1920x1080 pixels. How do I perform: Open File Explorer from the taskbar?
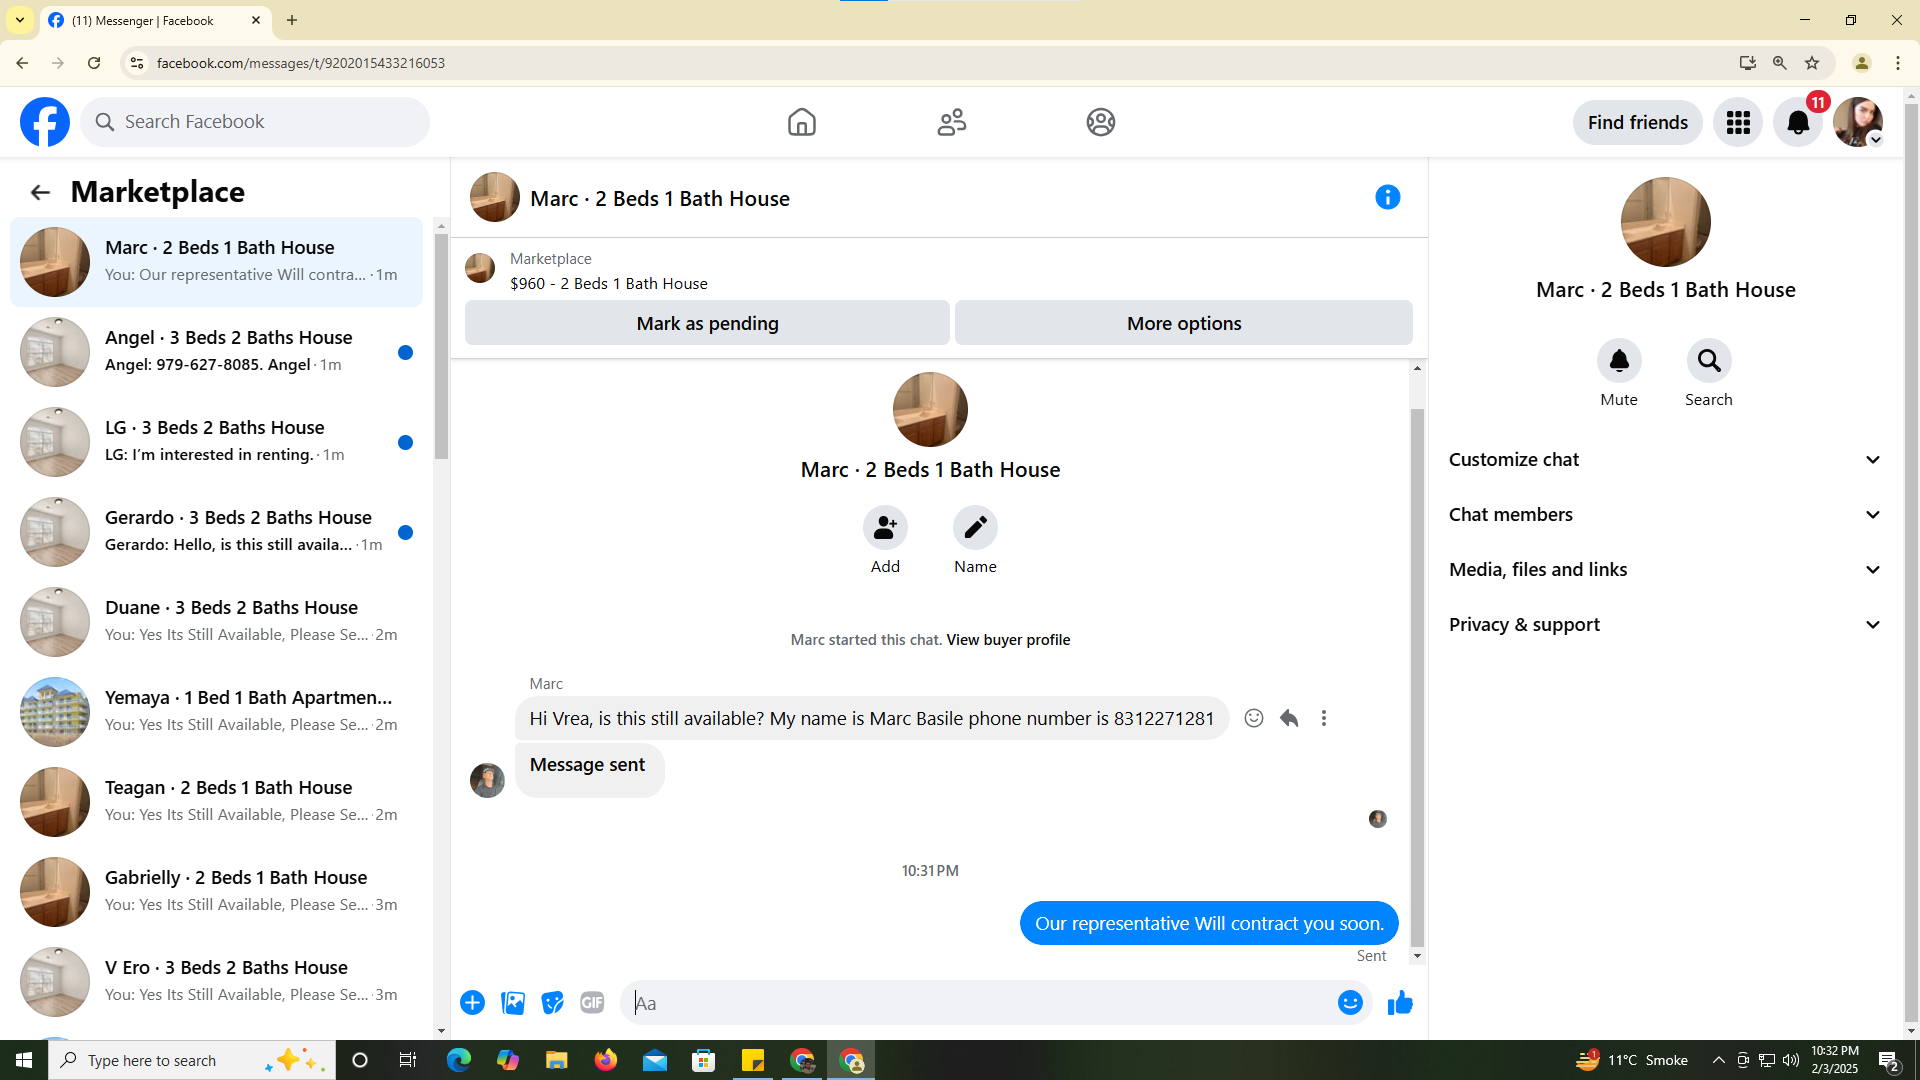point(556,1060)
